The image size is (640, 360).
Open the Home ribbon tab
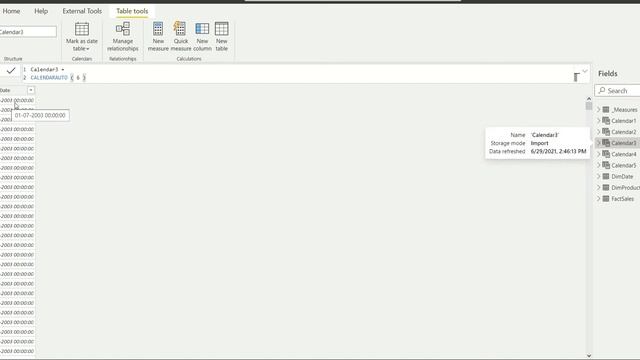coord(11,11)
